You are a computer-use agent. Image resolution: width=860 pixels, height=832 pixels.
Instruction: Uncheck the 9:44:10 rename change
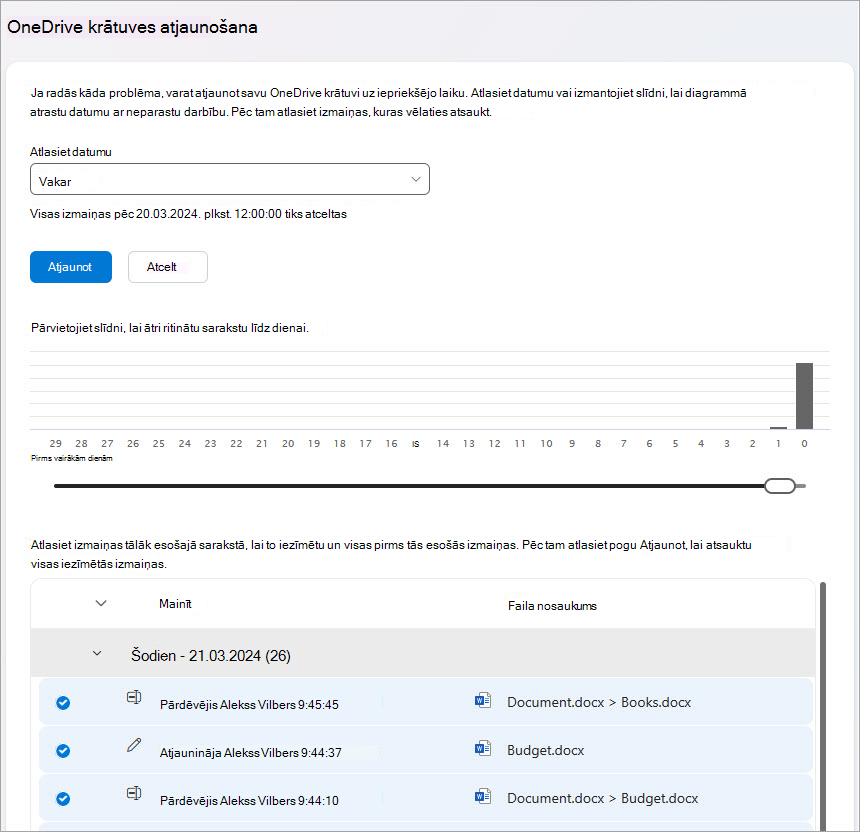point(63,799)
